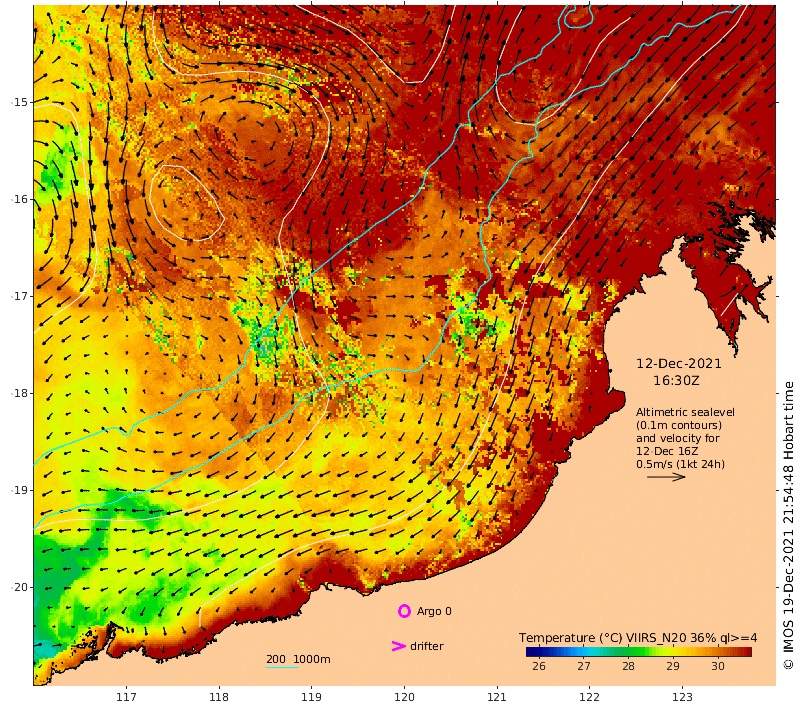The width and height of the screenshot is (800, 710).
Task: Click longitude label 120 on the axis
Action: pos(404,697)
